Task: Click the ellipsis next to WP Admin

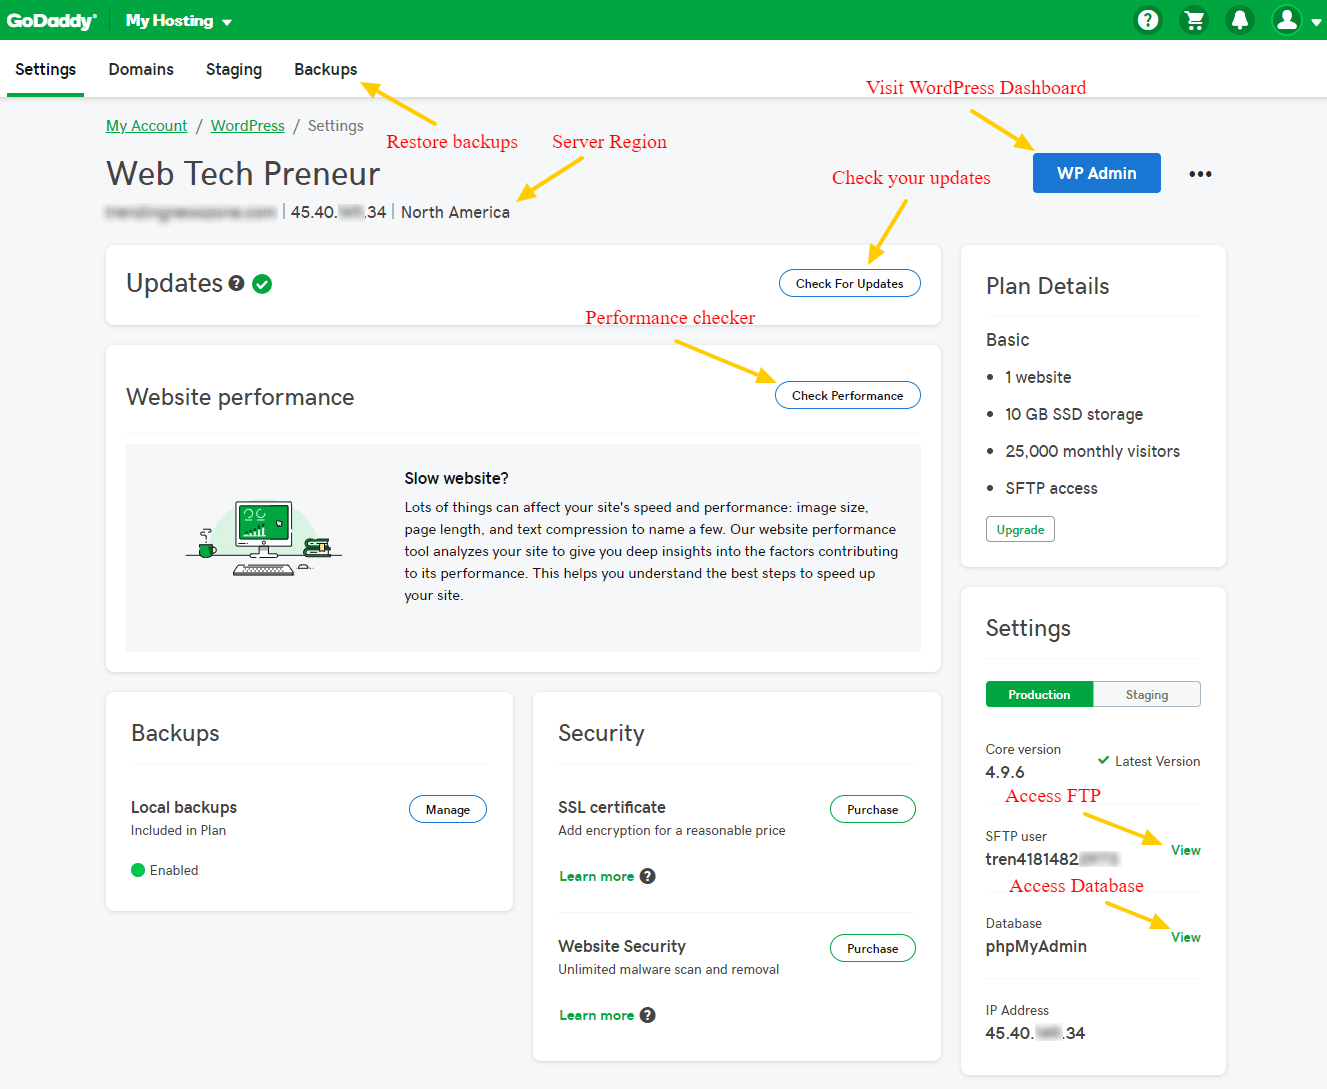Action: click(1200, 172)
